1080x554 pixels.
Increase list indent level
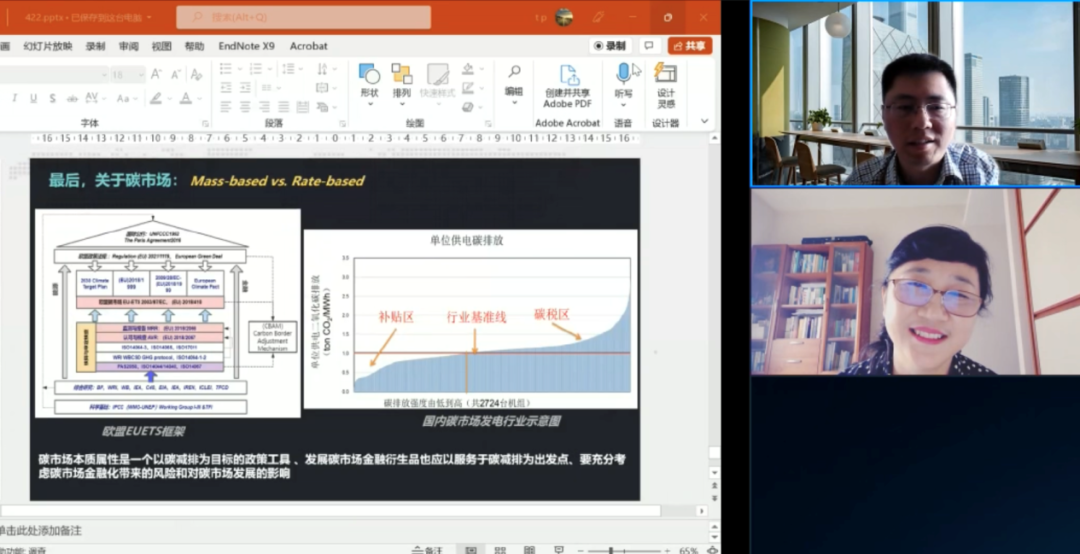pyautogui.click(x=245, y=88)
